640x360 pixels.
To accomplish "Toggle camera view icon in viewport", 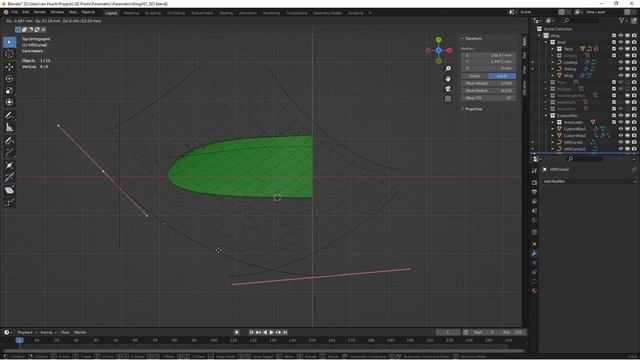I will click(448, 89).
